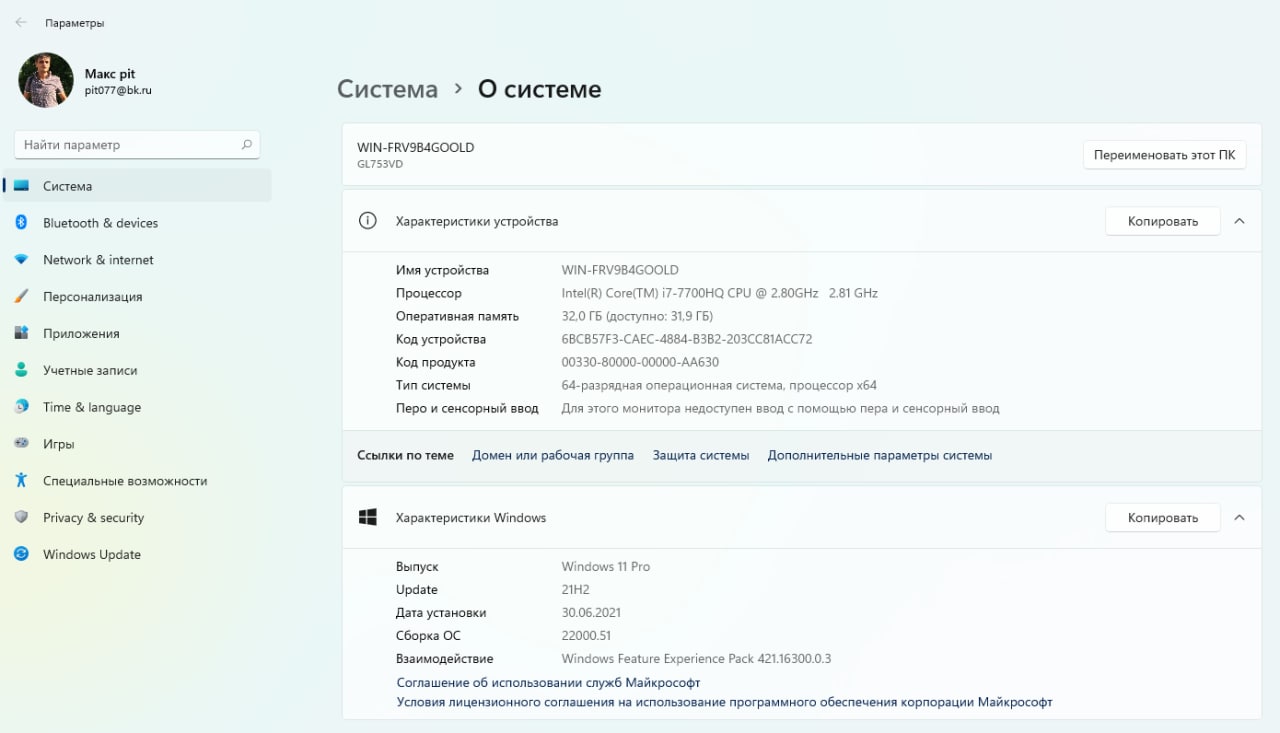Open Дополнительные параметры системы link

point(880,455)
